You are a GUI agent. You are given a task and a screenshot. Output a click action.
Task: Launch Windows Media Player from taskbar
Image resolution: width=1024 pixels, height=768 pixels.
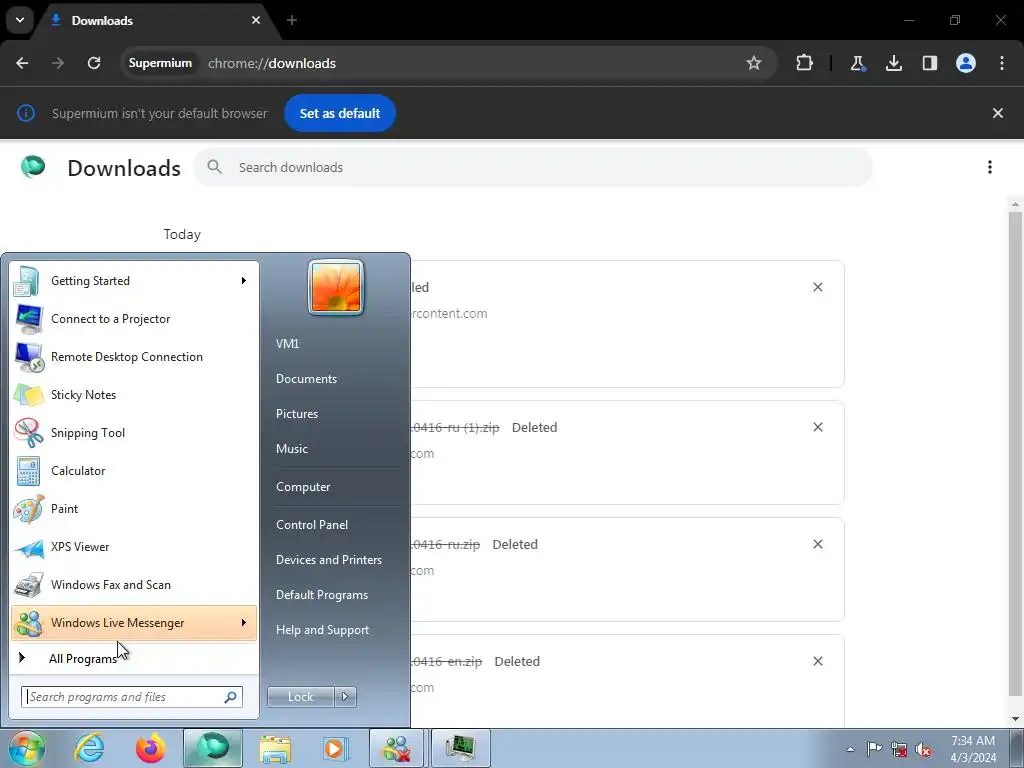[x=336, y=748]
